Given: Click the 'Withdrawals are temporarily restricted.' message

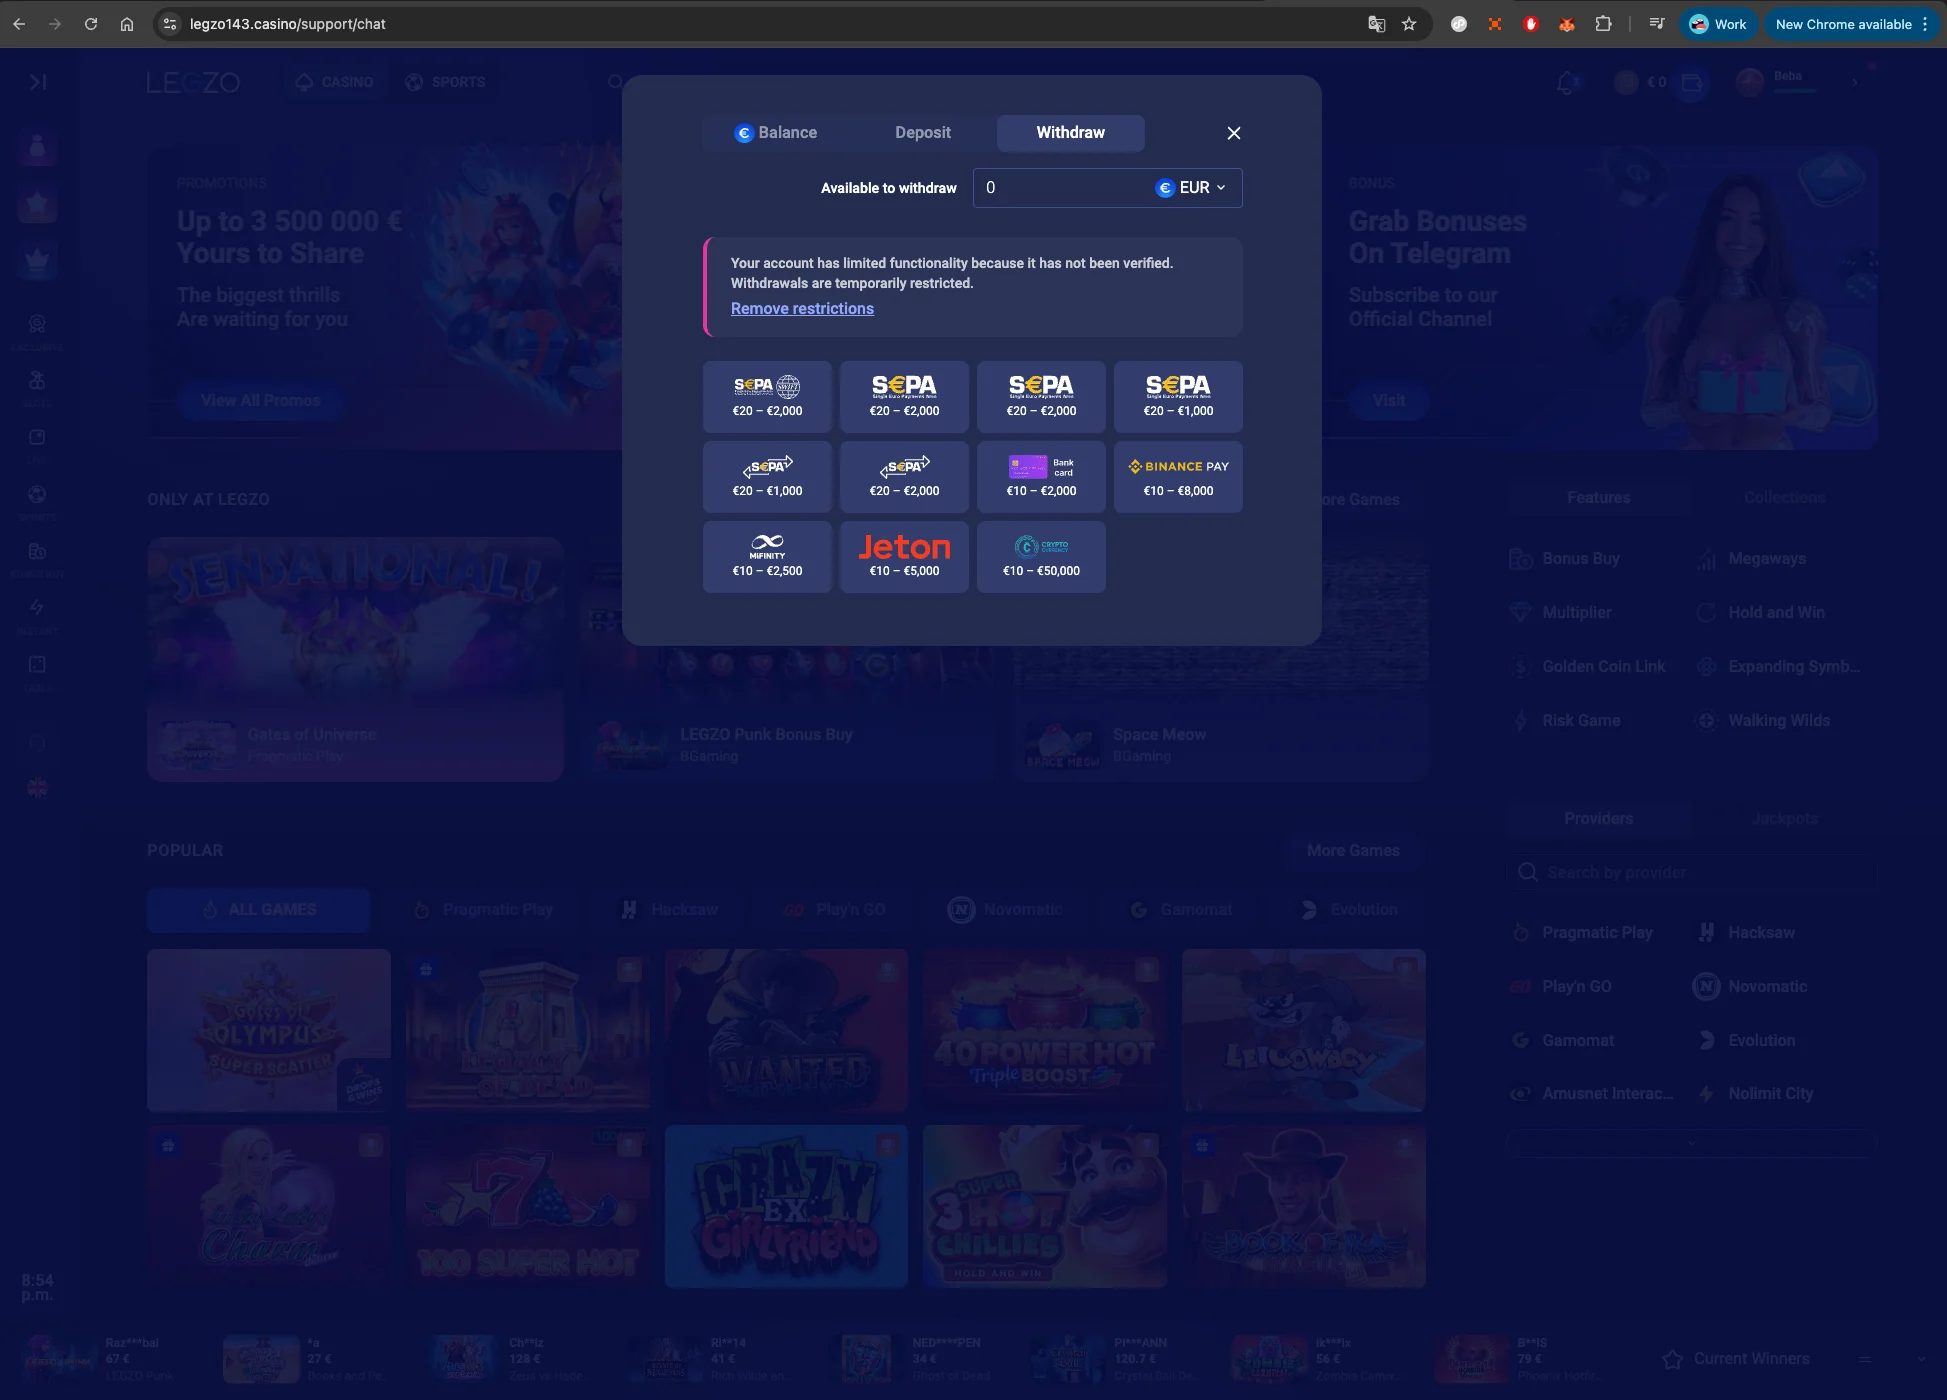Looking at the screenshot, I should click(851, 283).
